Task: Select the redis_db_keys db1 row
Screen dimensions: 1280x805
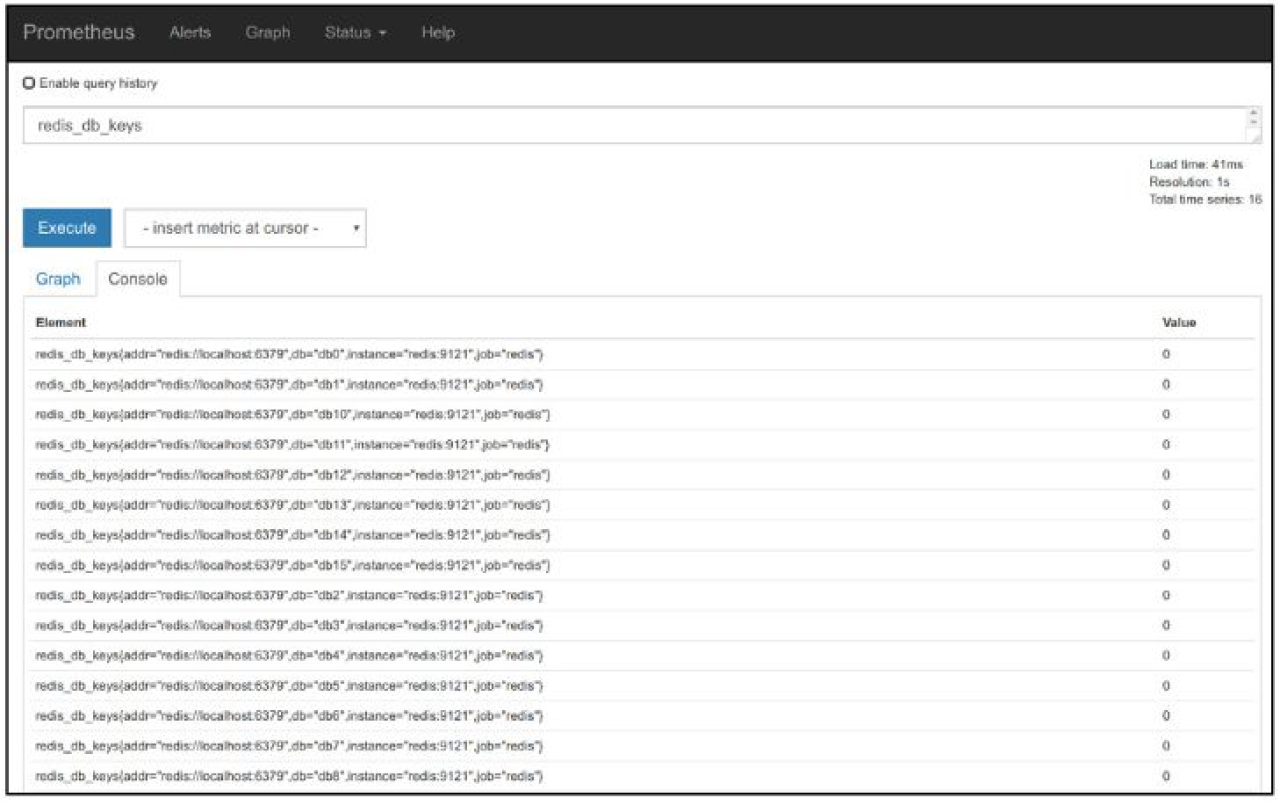Action: [x=640, y=385]
